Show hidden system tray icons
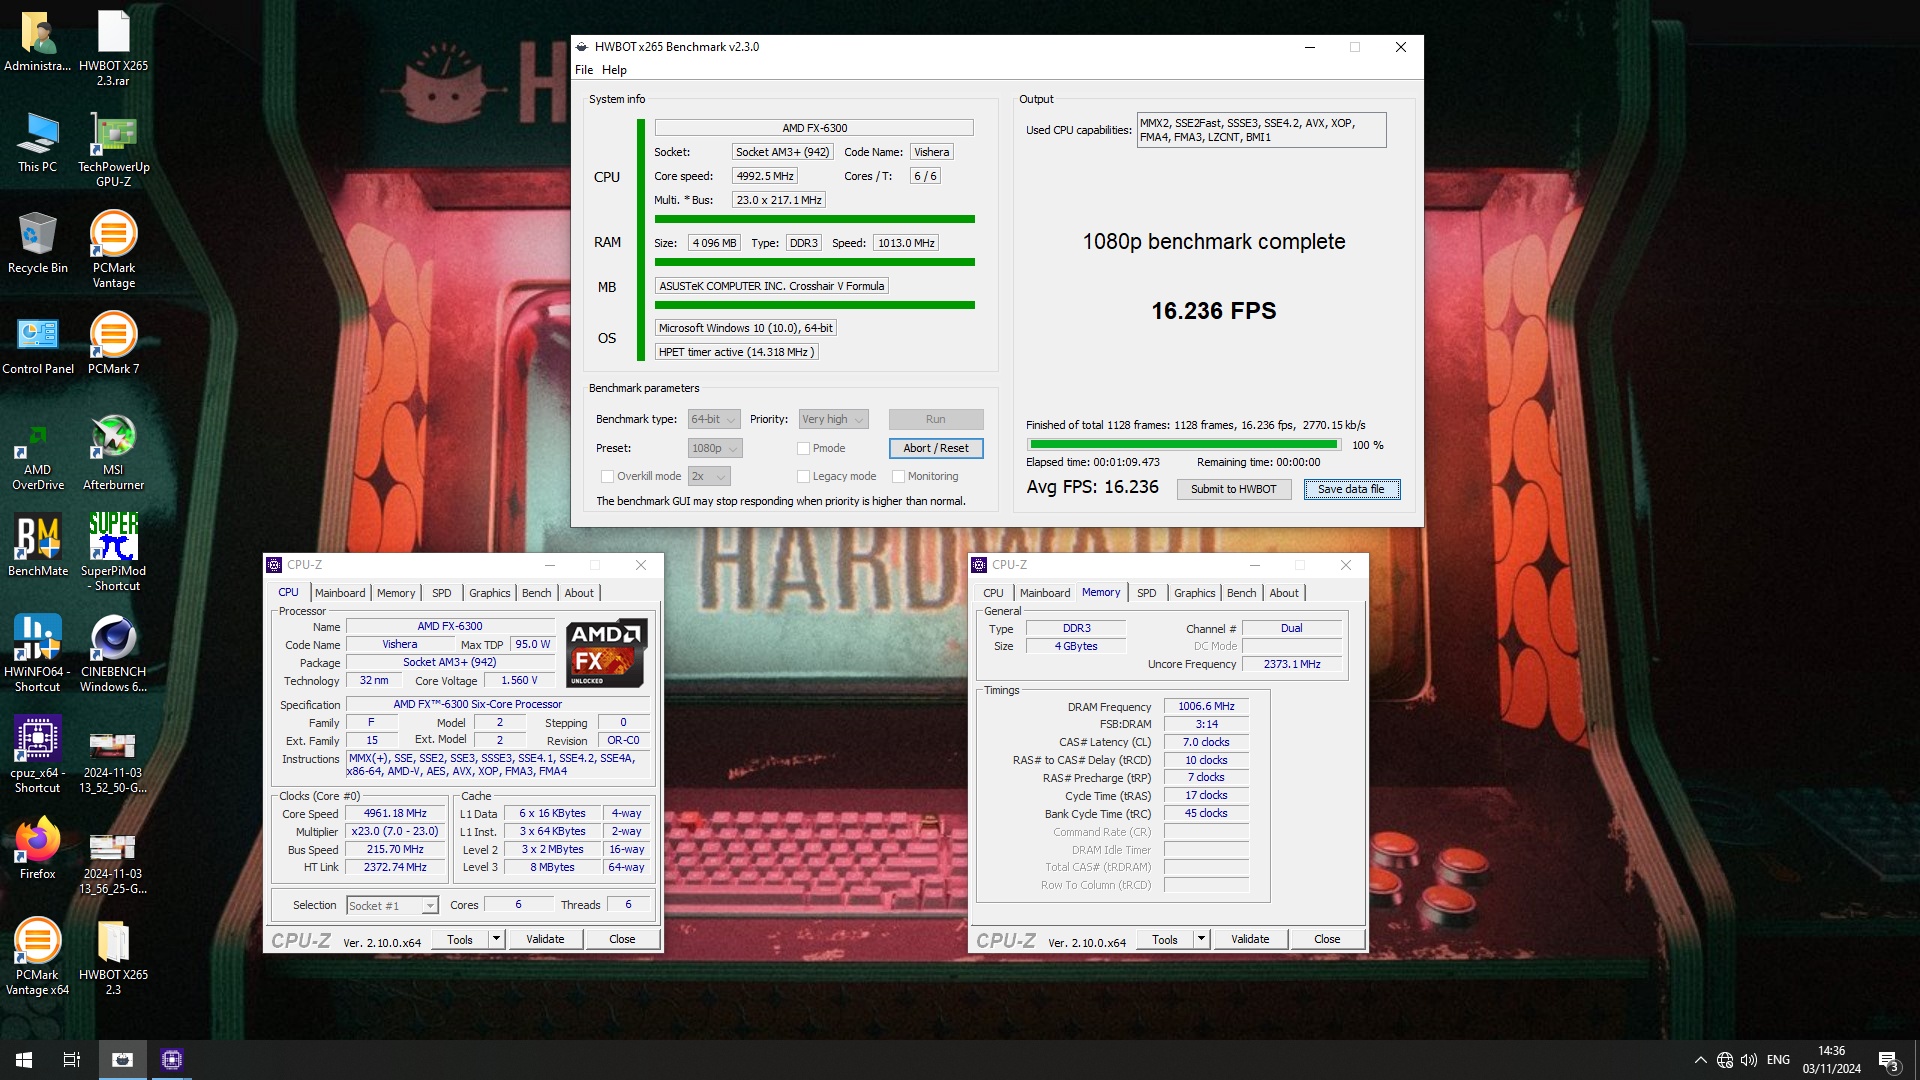 1700,1060
